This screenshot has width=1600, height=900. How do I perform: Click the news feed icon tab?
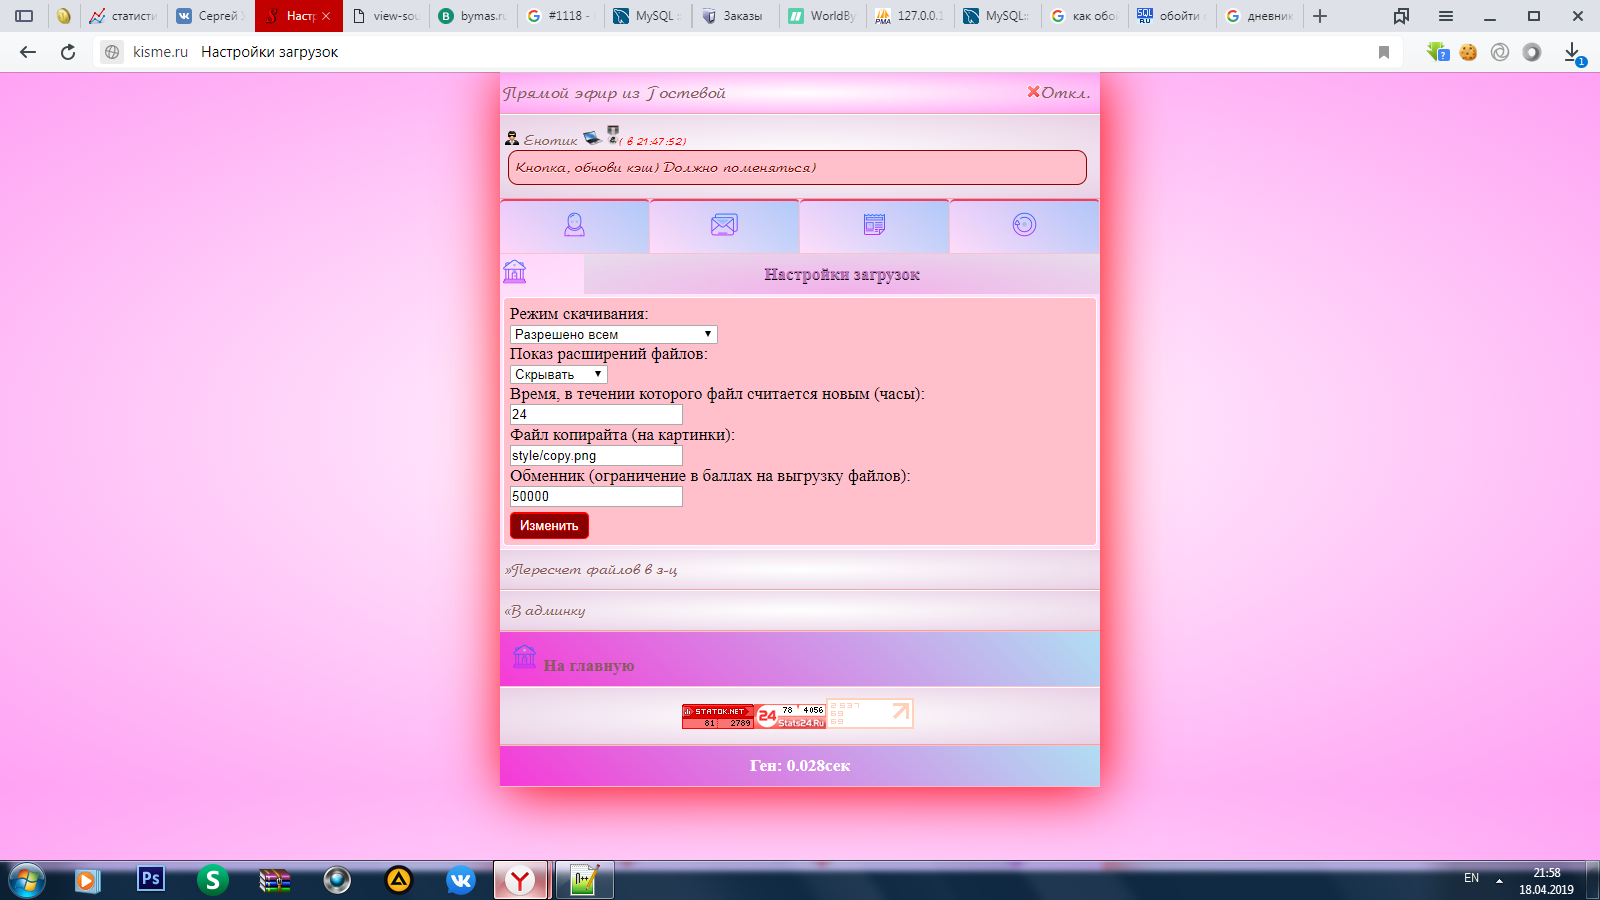[874, 225]
